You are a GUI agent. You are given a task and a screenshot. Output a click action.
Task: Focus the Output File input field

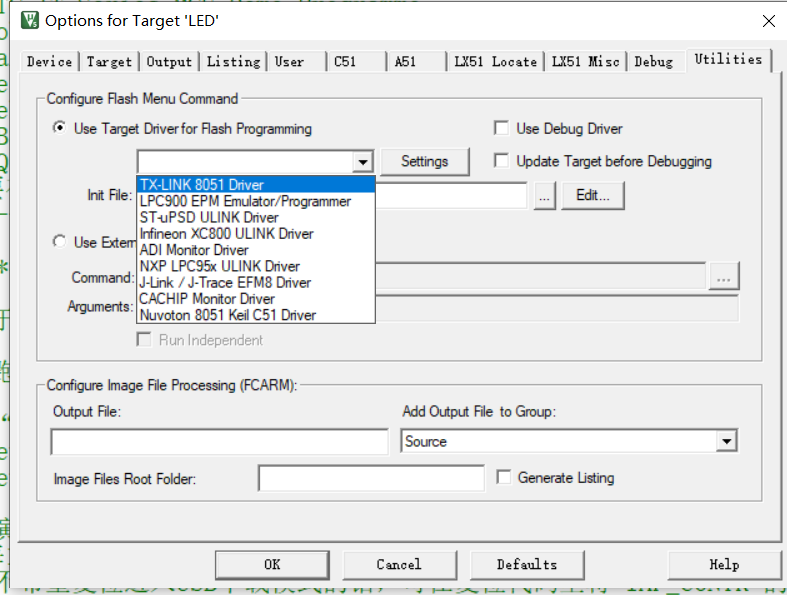[x=219, y=442]
